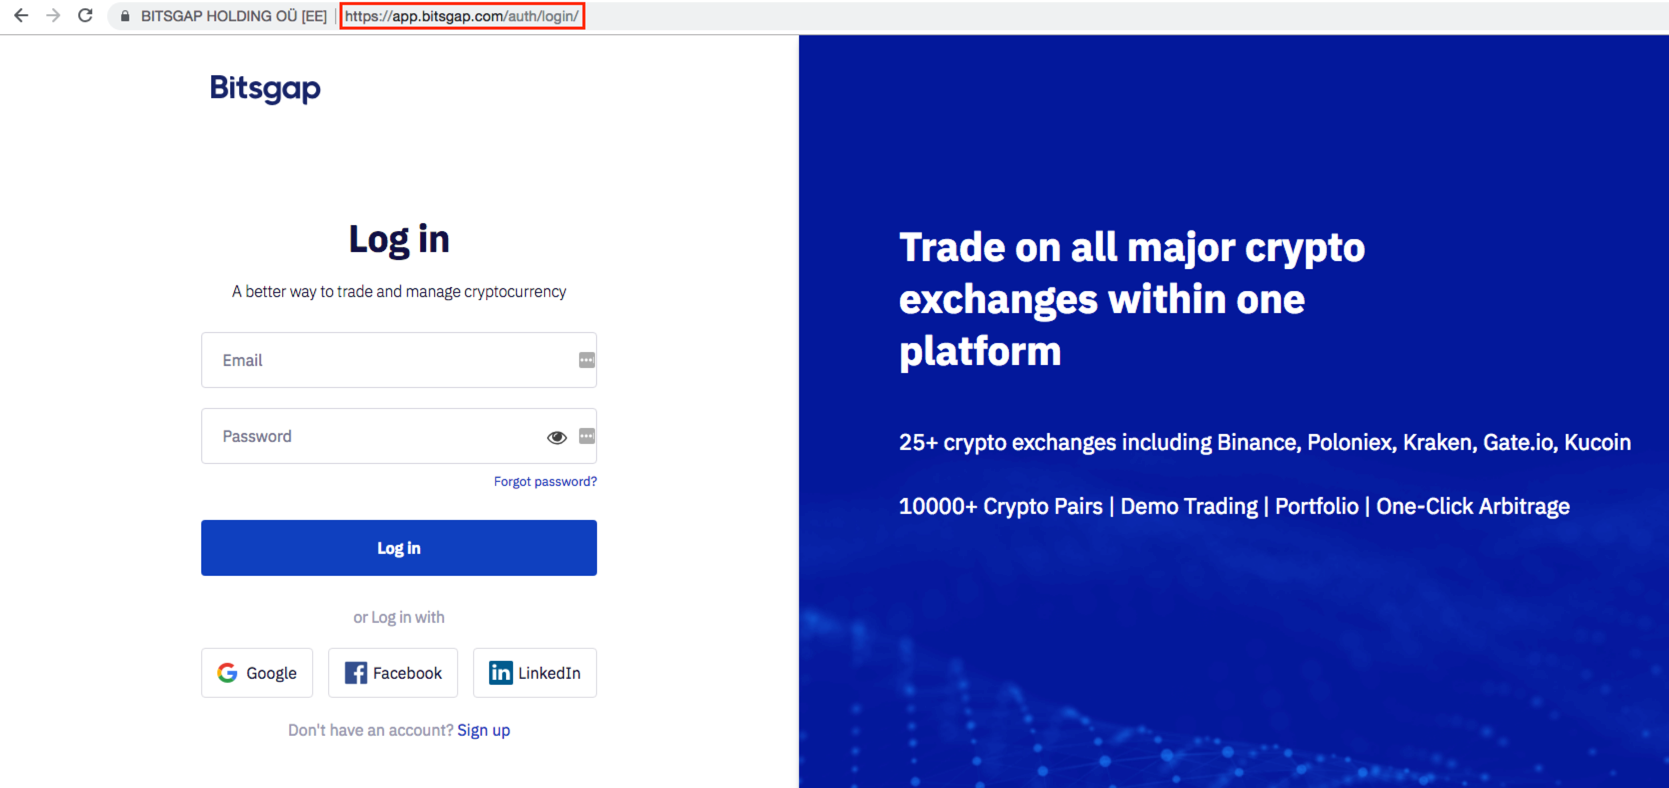This screenshot has width=1669, height=788.
Task: Click 'Trade on all major crypto exchanges' headline
Action: 1132,299
